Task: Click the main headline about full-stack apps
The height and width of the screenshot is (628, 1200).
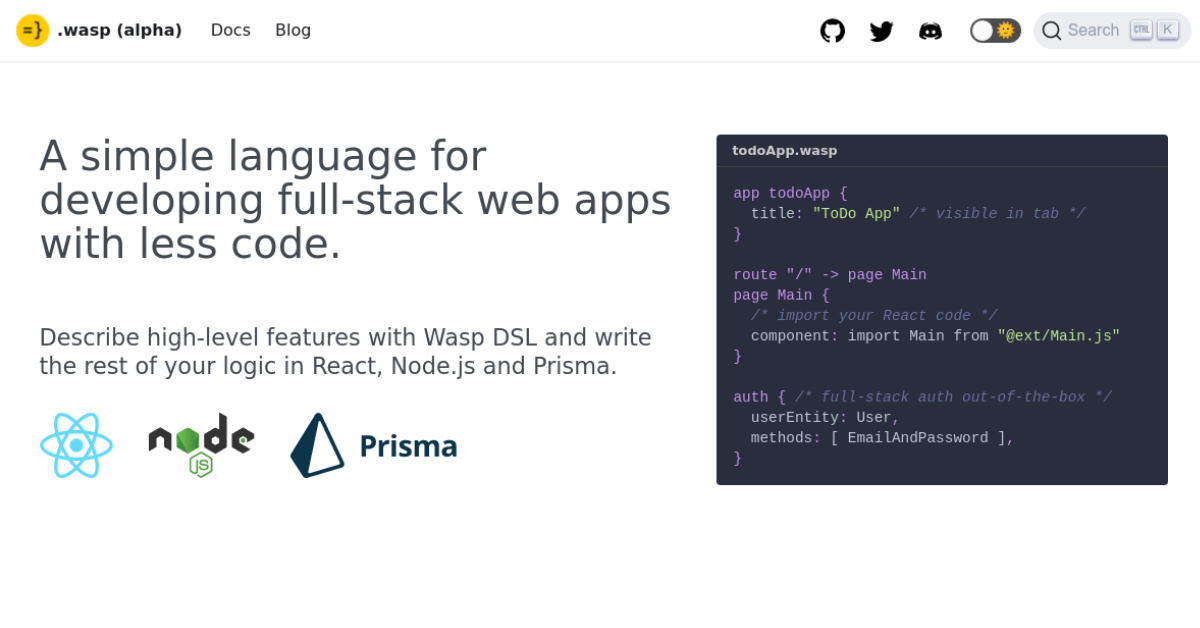Action: (355, 199)
